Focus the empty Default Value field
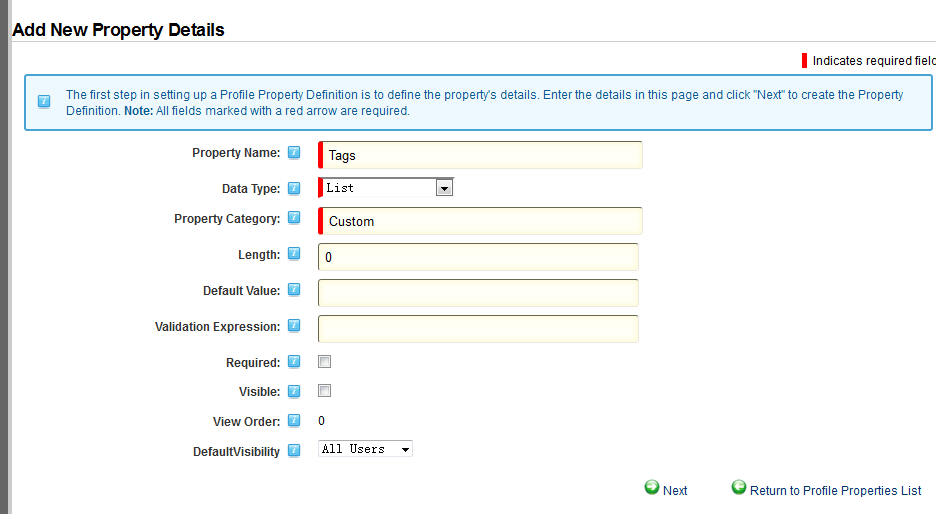The width and height of the screenshot is (936, 514). pyautogui.click(x=478, y=293)
